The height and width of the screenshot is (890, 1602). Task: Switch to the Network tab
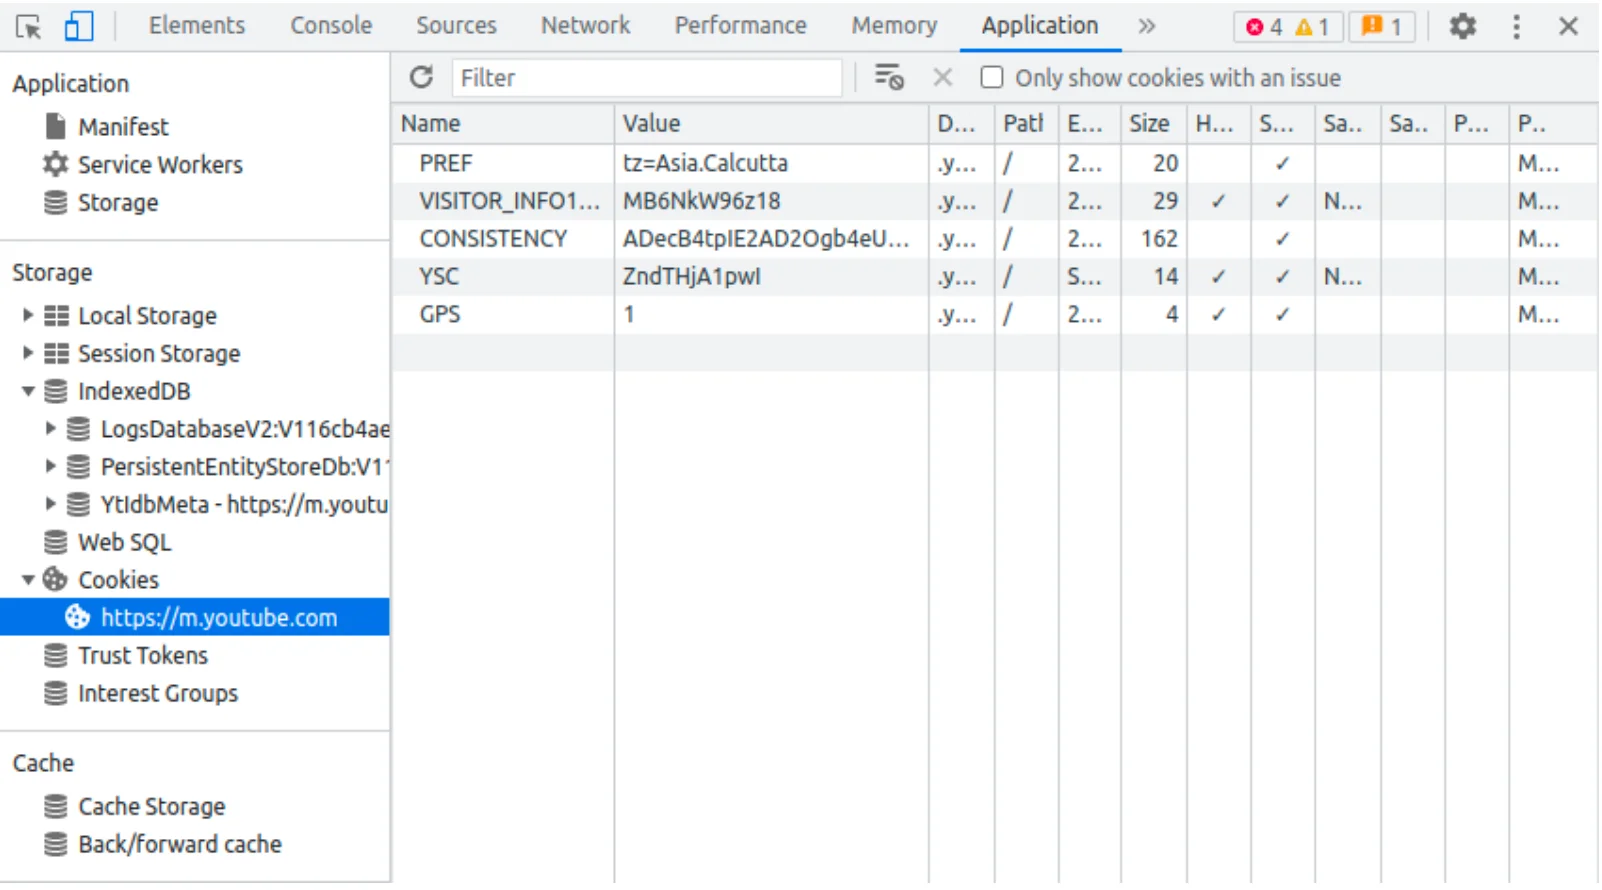click(585, 26)
